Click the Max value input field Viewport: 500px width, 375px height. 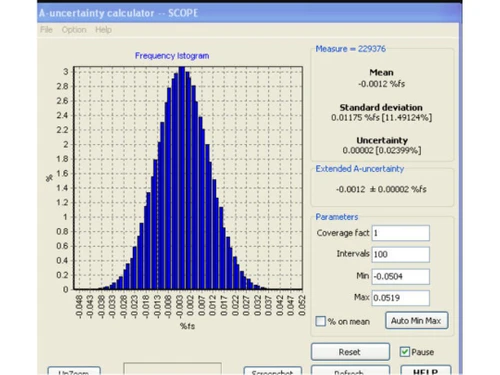tap(400, 298)
